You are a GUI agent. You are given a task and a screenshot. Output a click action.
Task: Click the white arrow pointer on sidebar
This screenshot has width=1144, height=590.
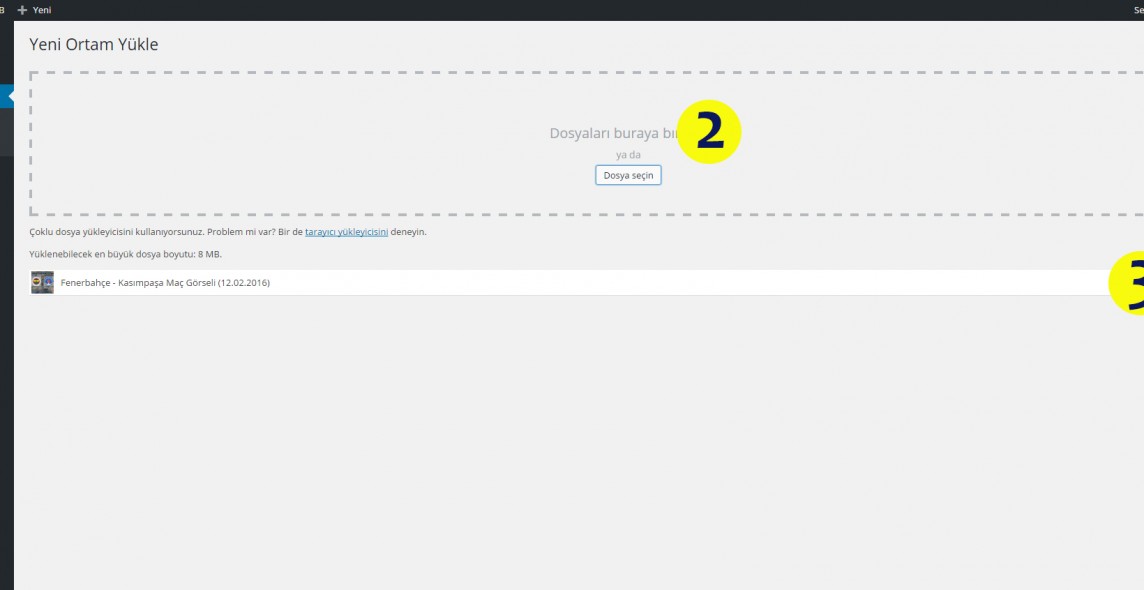10,97
